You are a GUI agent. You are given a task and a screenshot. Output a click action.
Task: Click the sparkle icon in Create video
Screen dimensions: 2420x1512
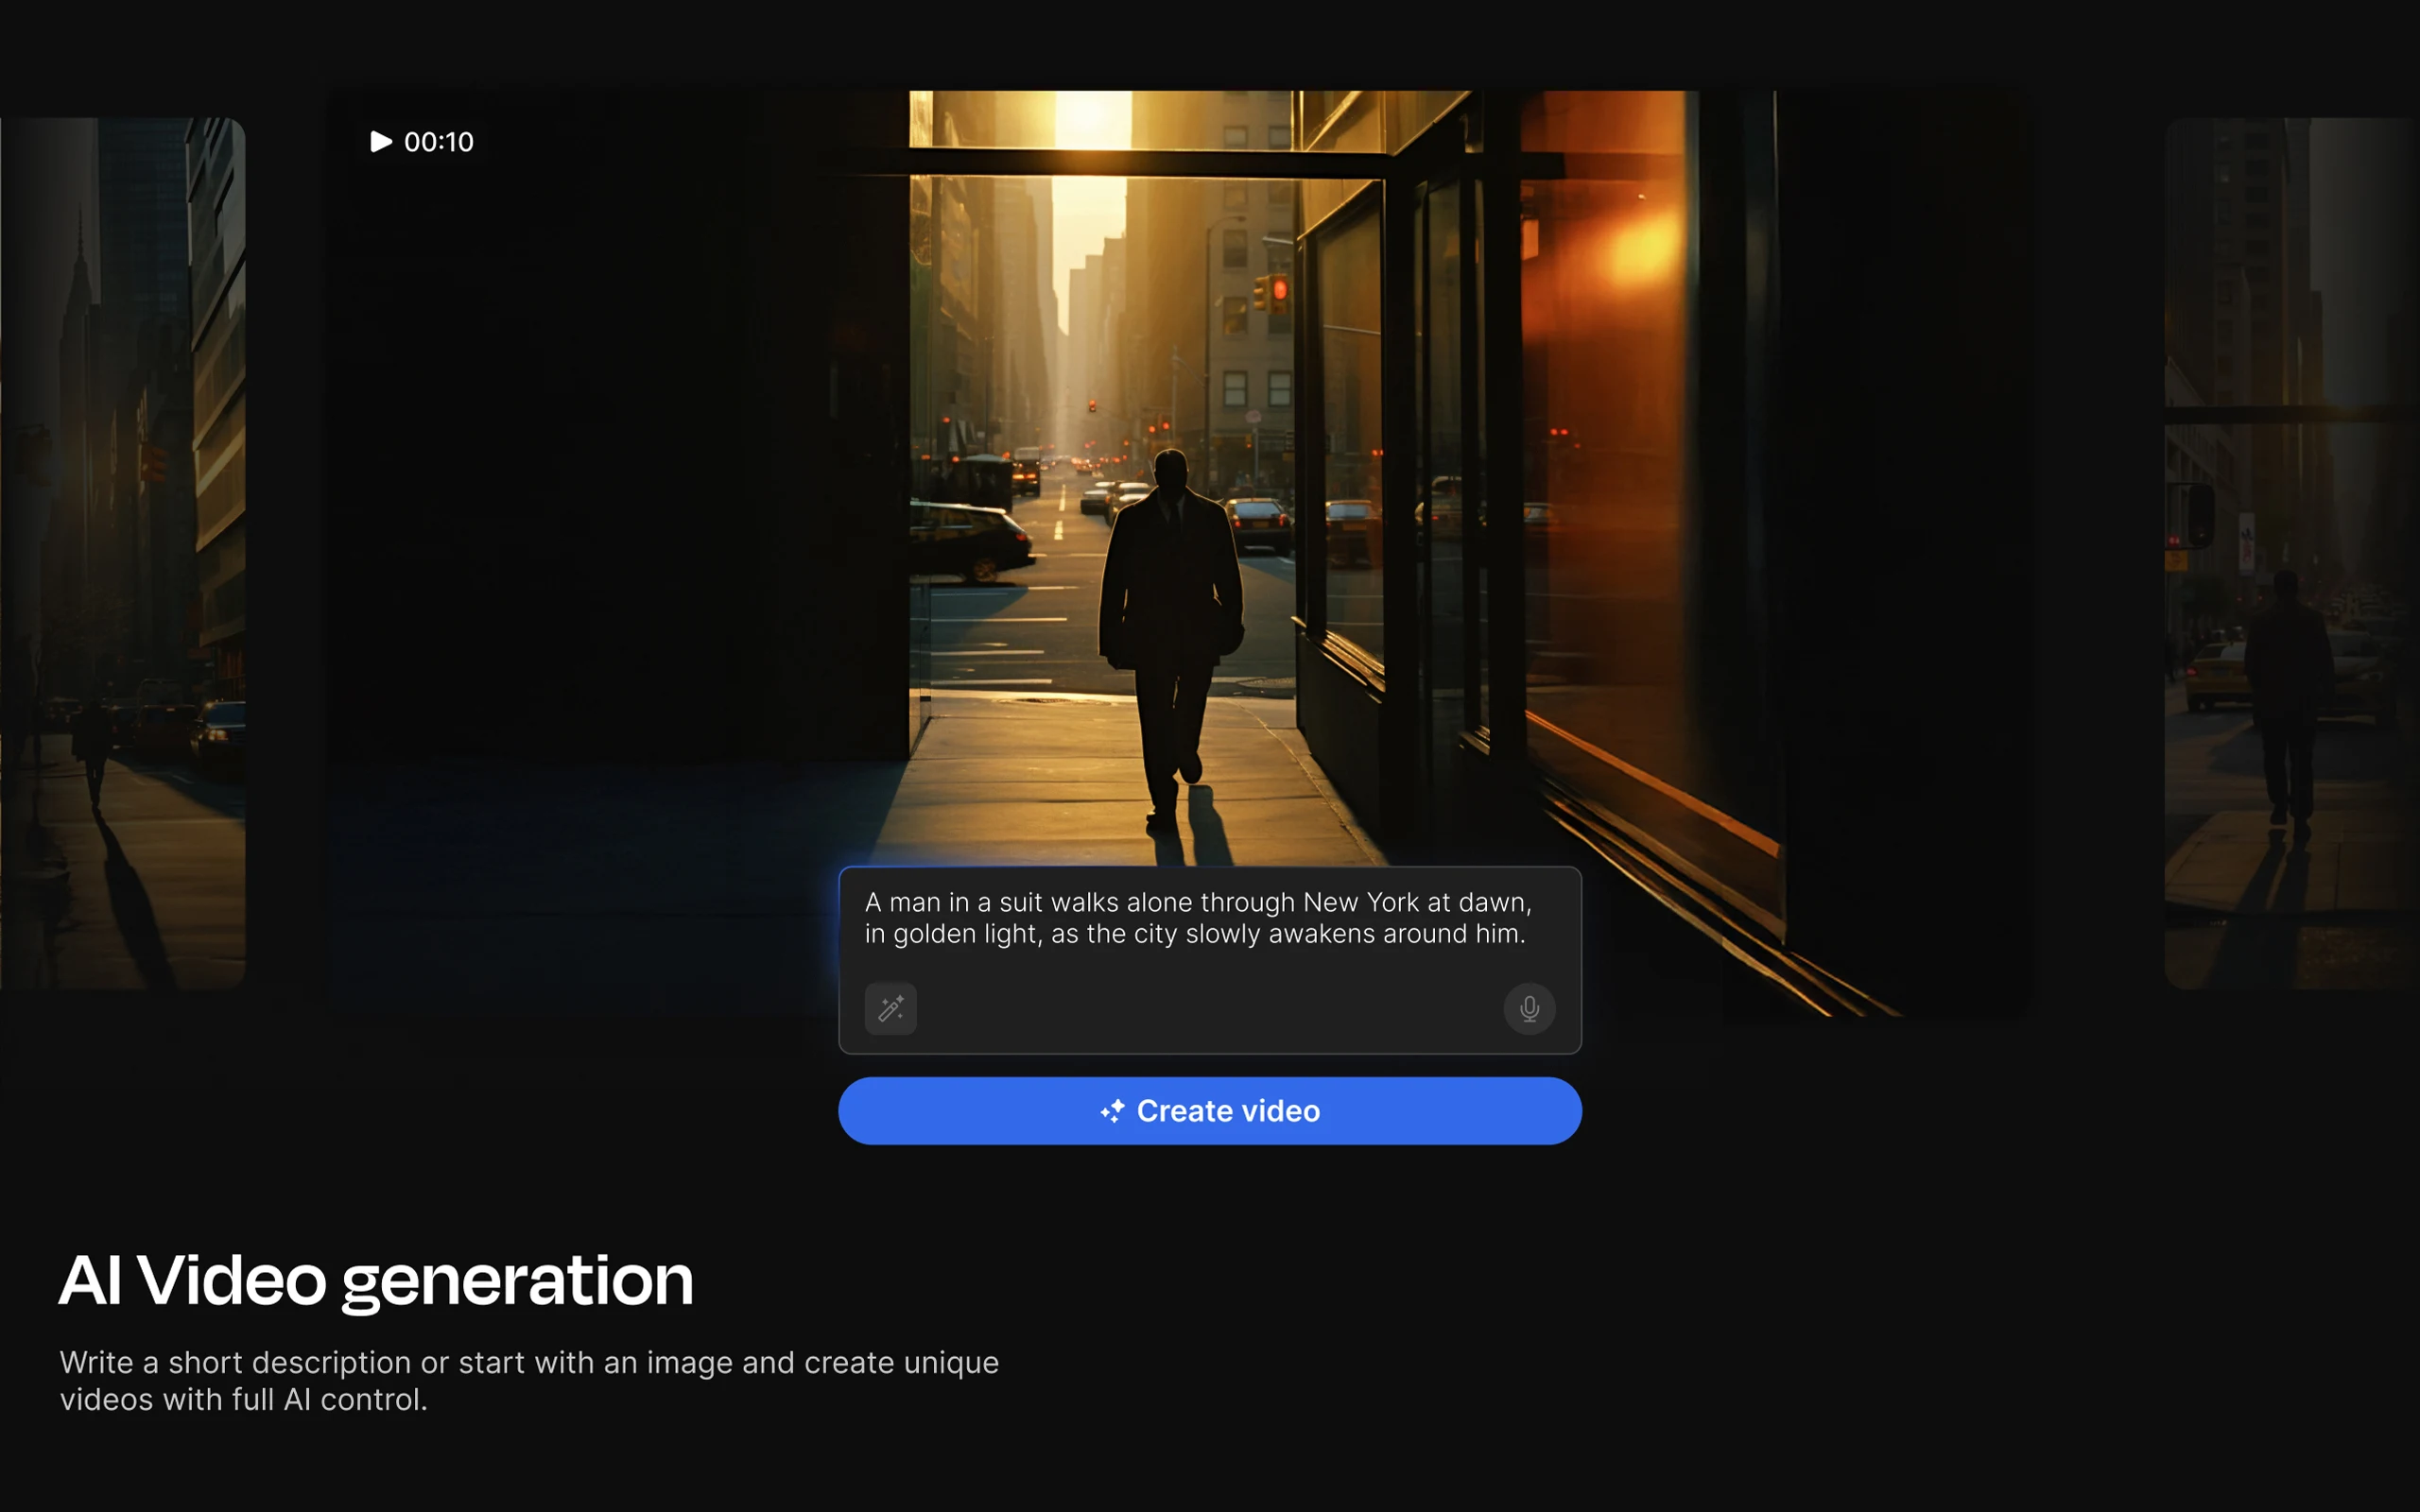tap(1112, 1111)
